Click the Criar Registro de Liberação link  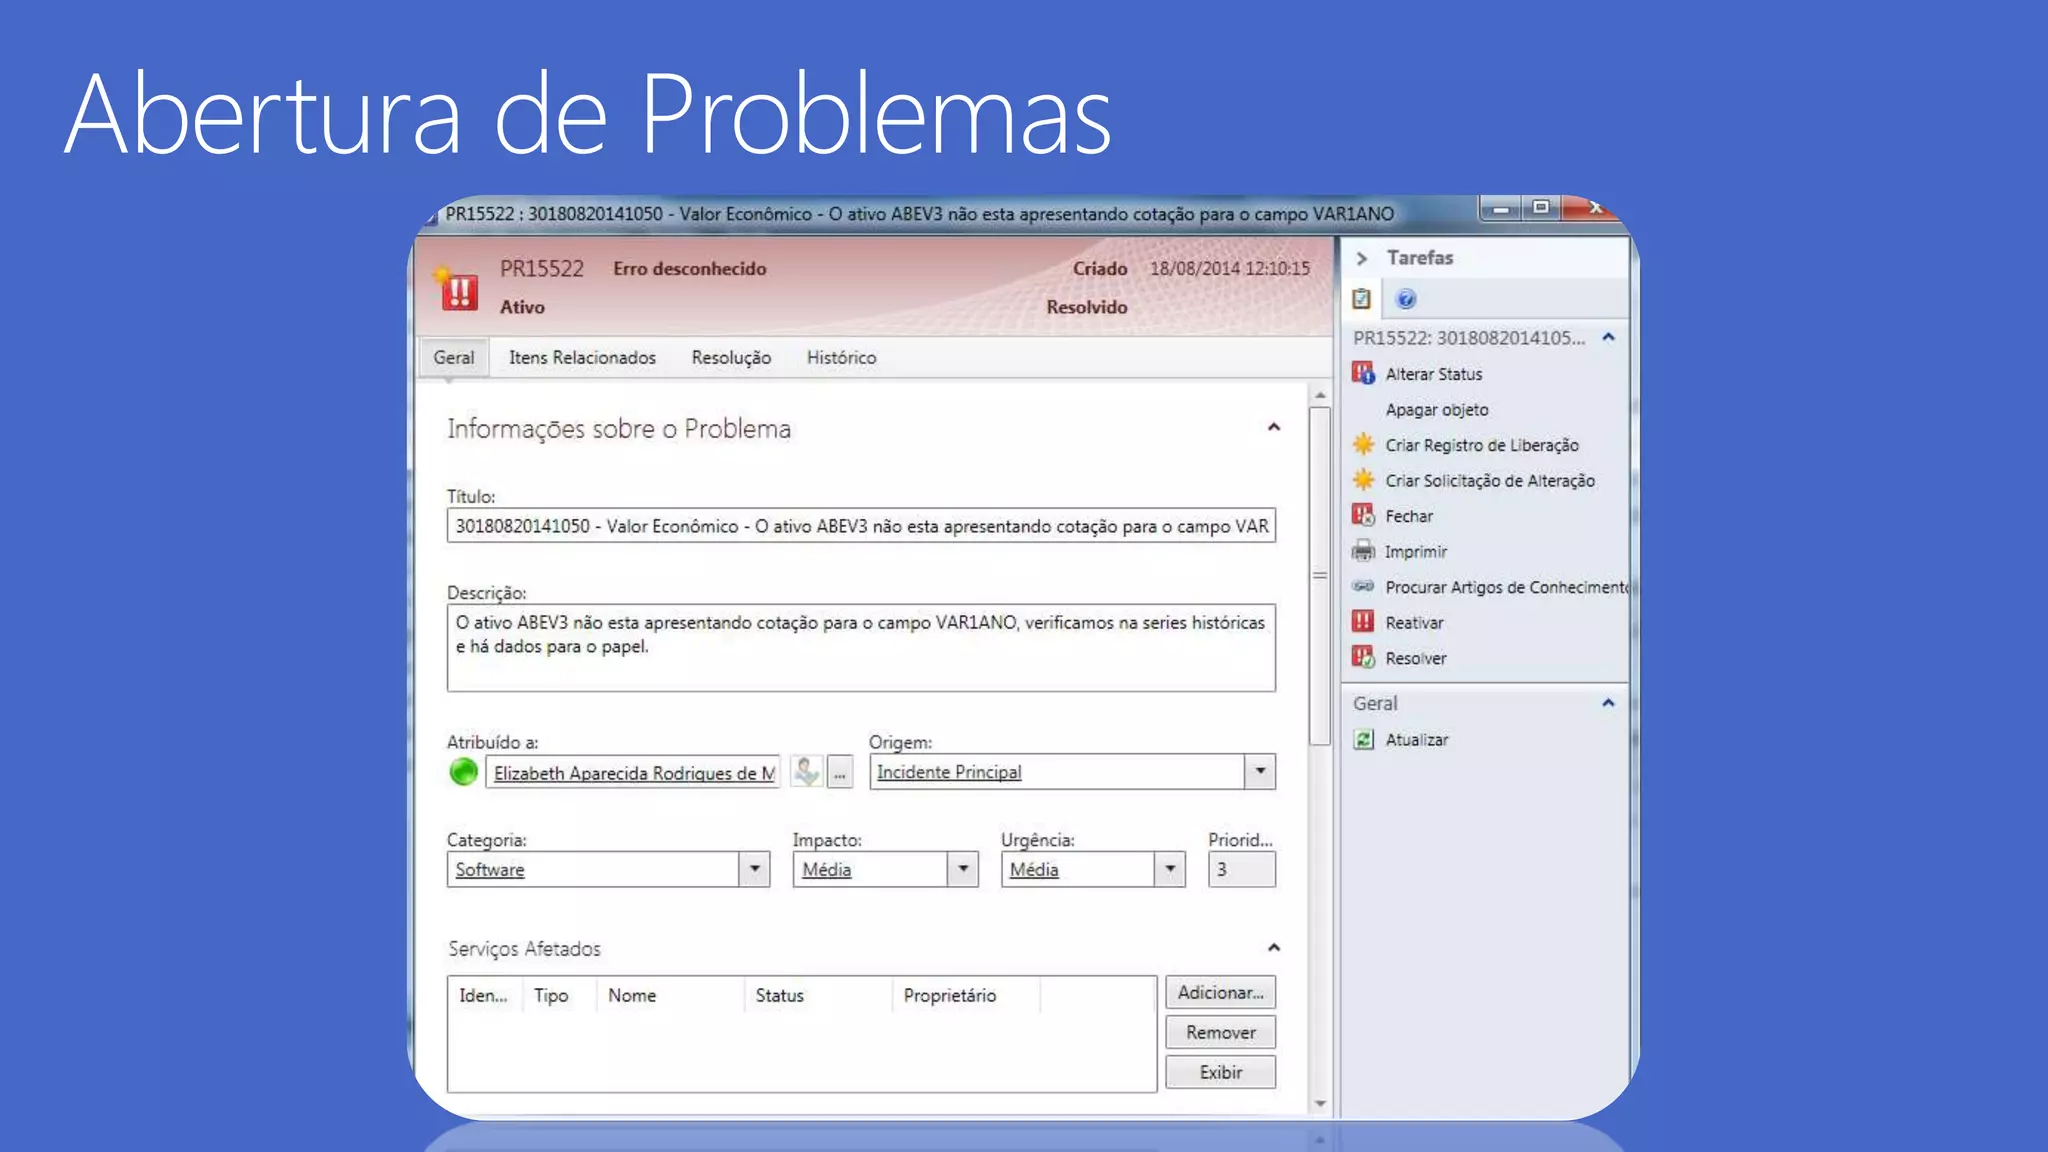click(x=1481, y=445)
